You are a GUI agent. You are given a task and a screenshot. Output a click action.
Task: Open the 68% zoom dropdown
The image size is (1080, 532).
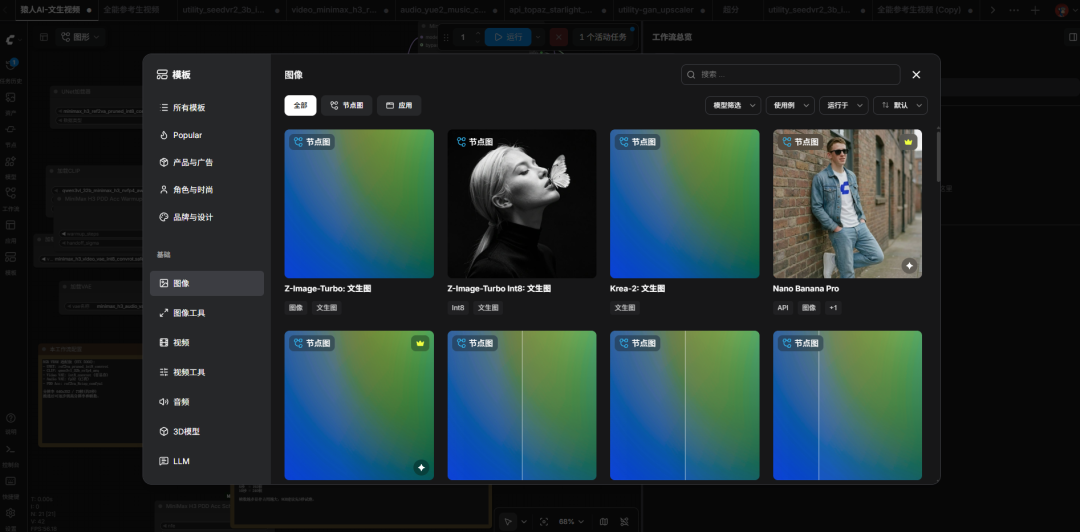[x=571, y=522]
